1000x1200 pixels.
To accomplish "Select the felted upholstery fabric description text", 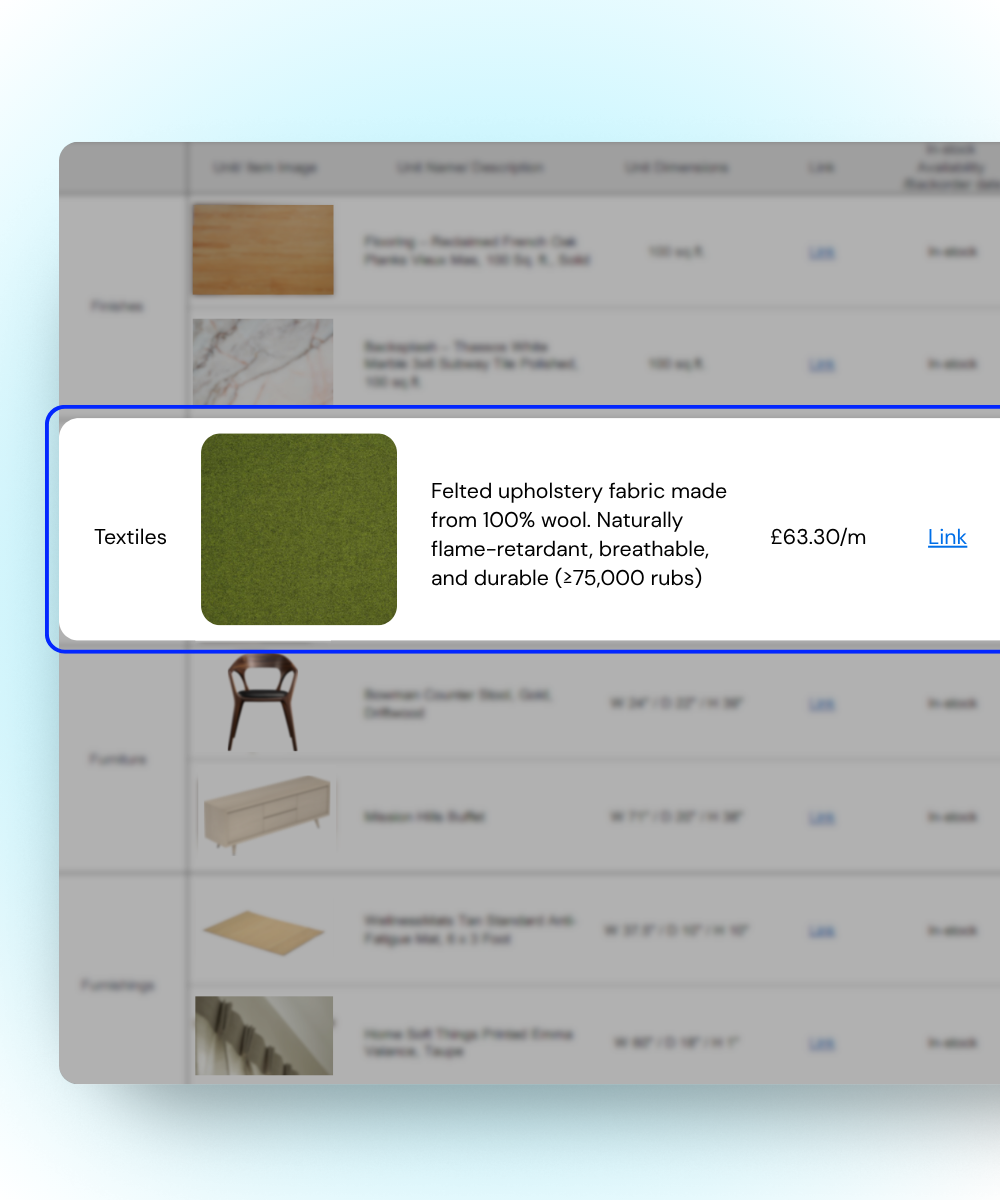I will coord(579,534).
